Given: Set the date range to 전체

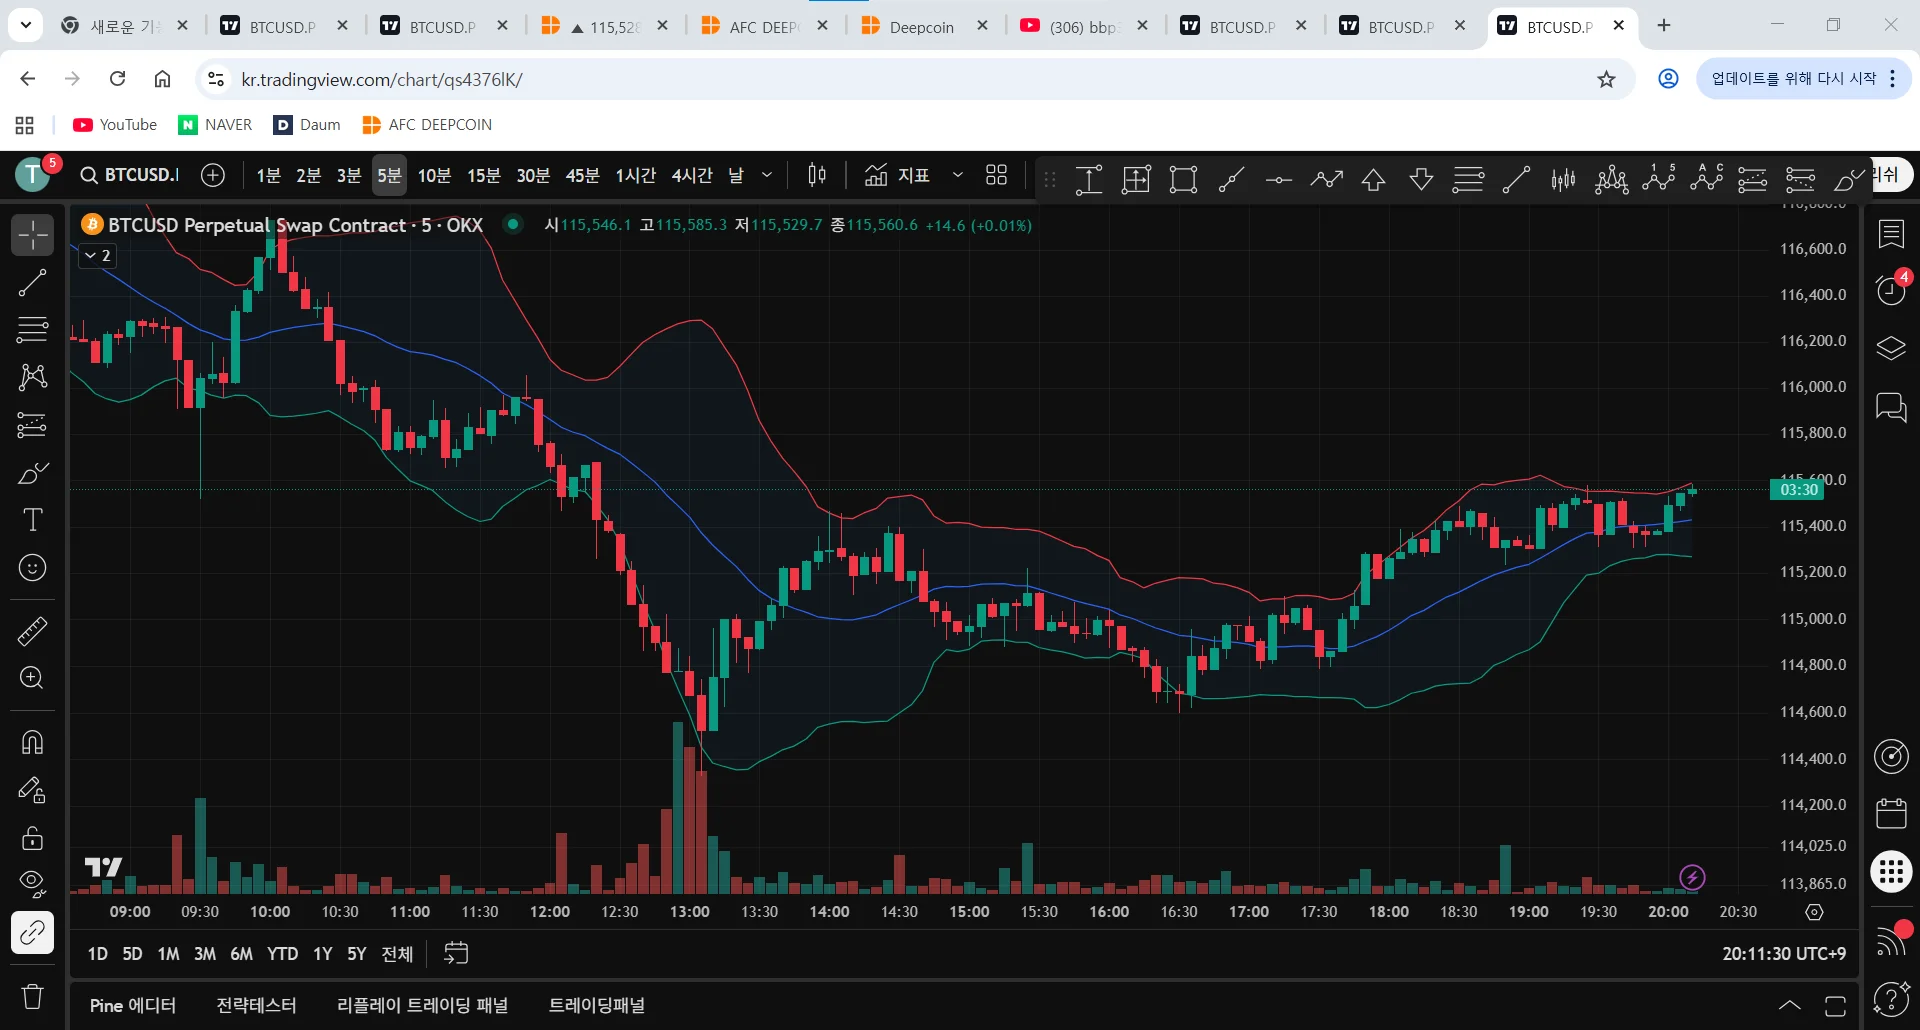Looking at the screenshot, I should click(x=397, y=954).
